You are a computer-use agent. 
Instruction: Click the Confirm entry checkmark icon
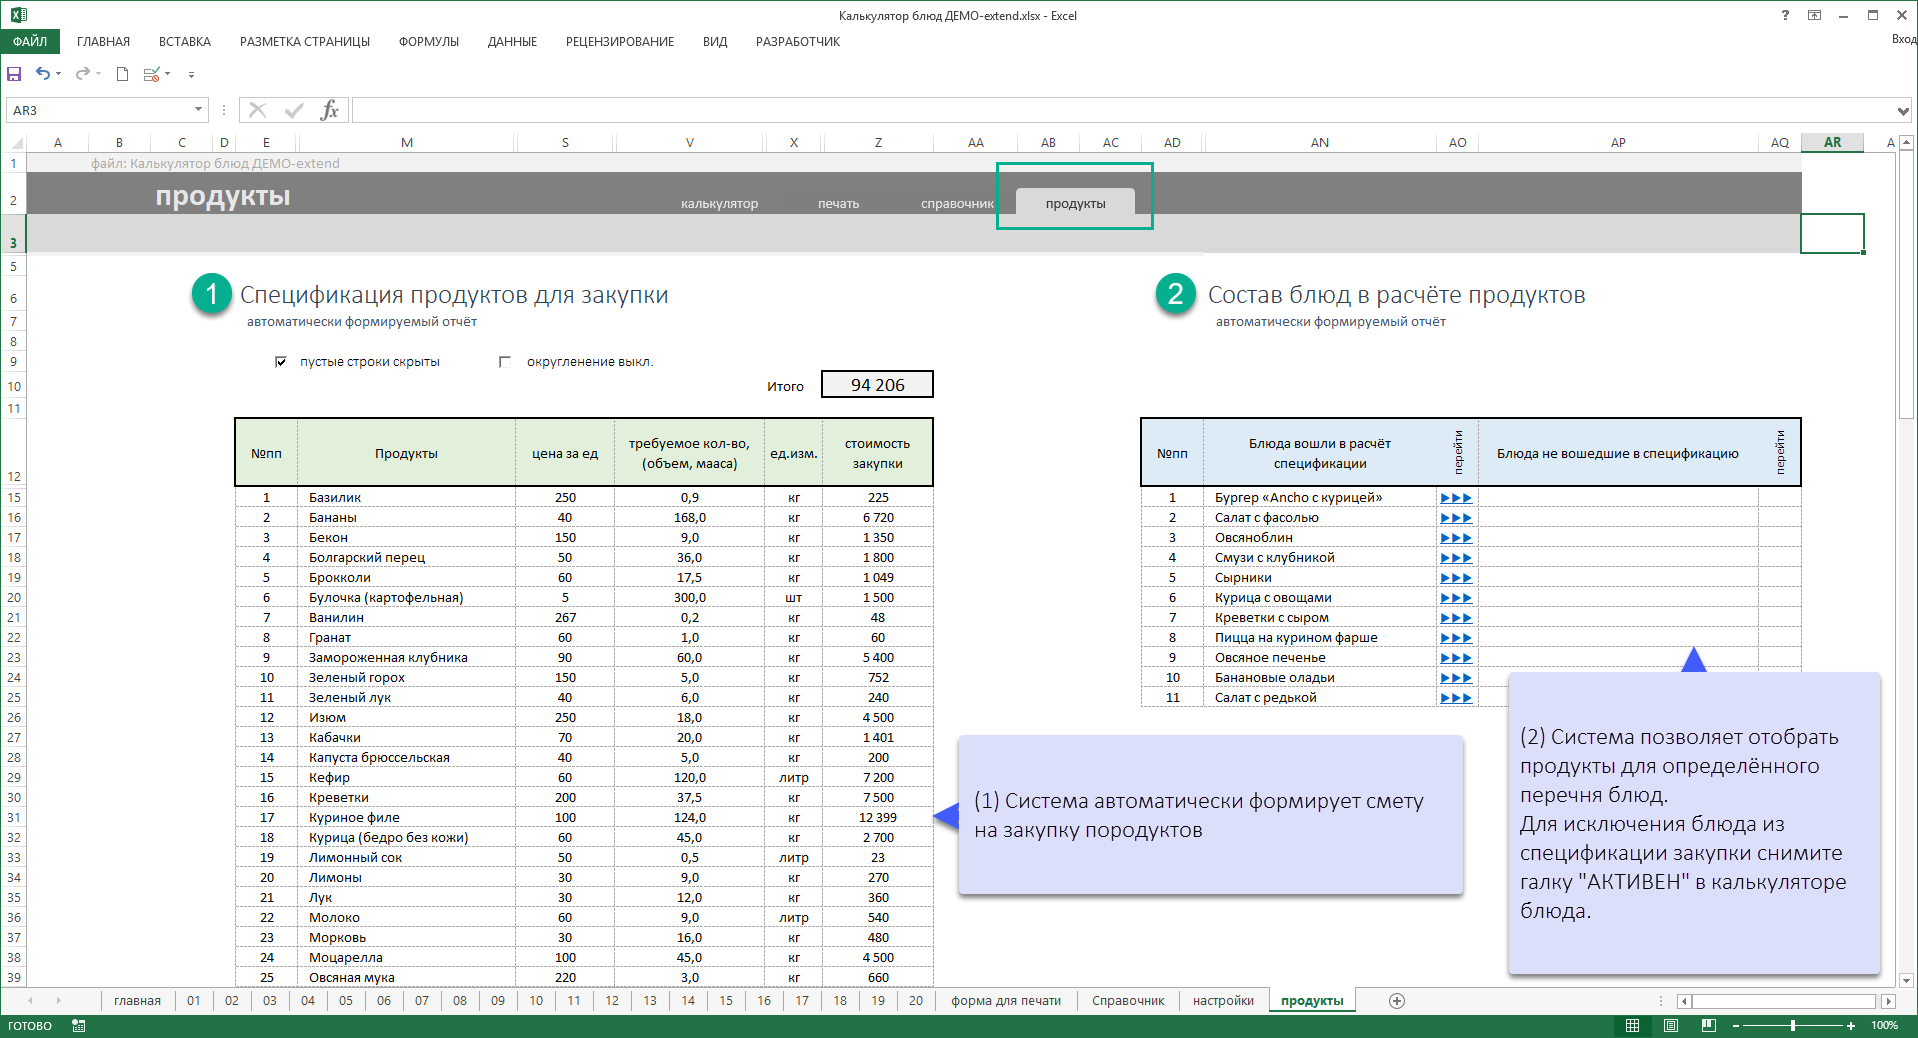294,110
